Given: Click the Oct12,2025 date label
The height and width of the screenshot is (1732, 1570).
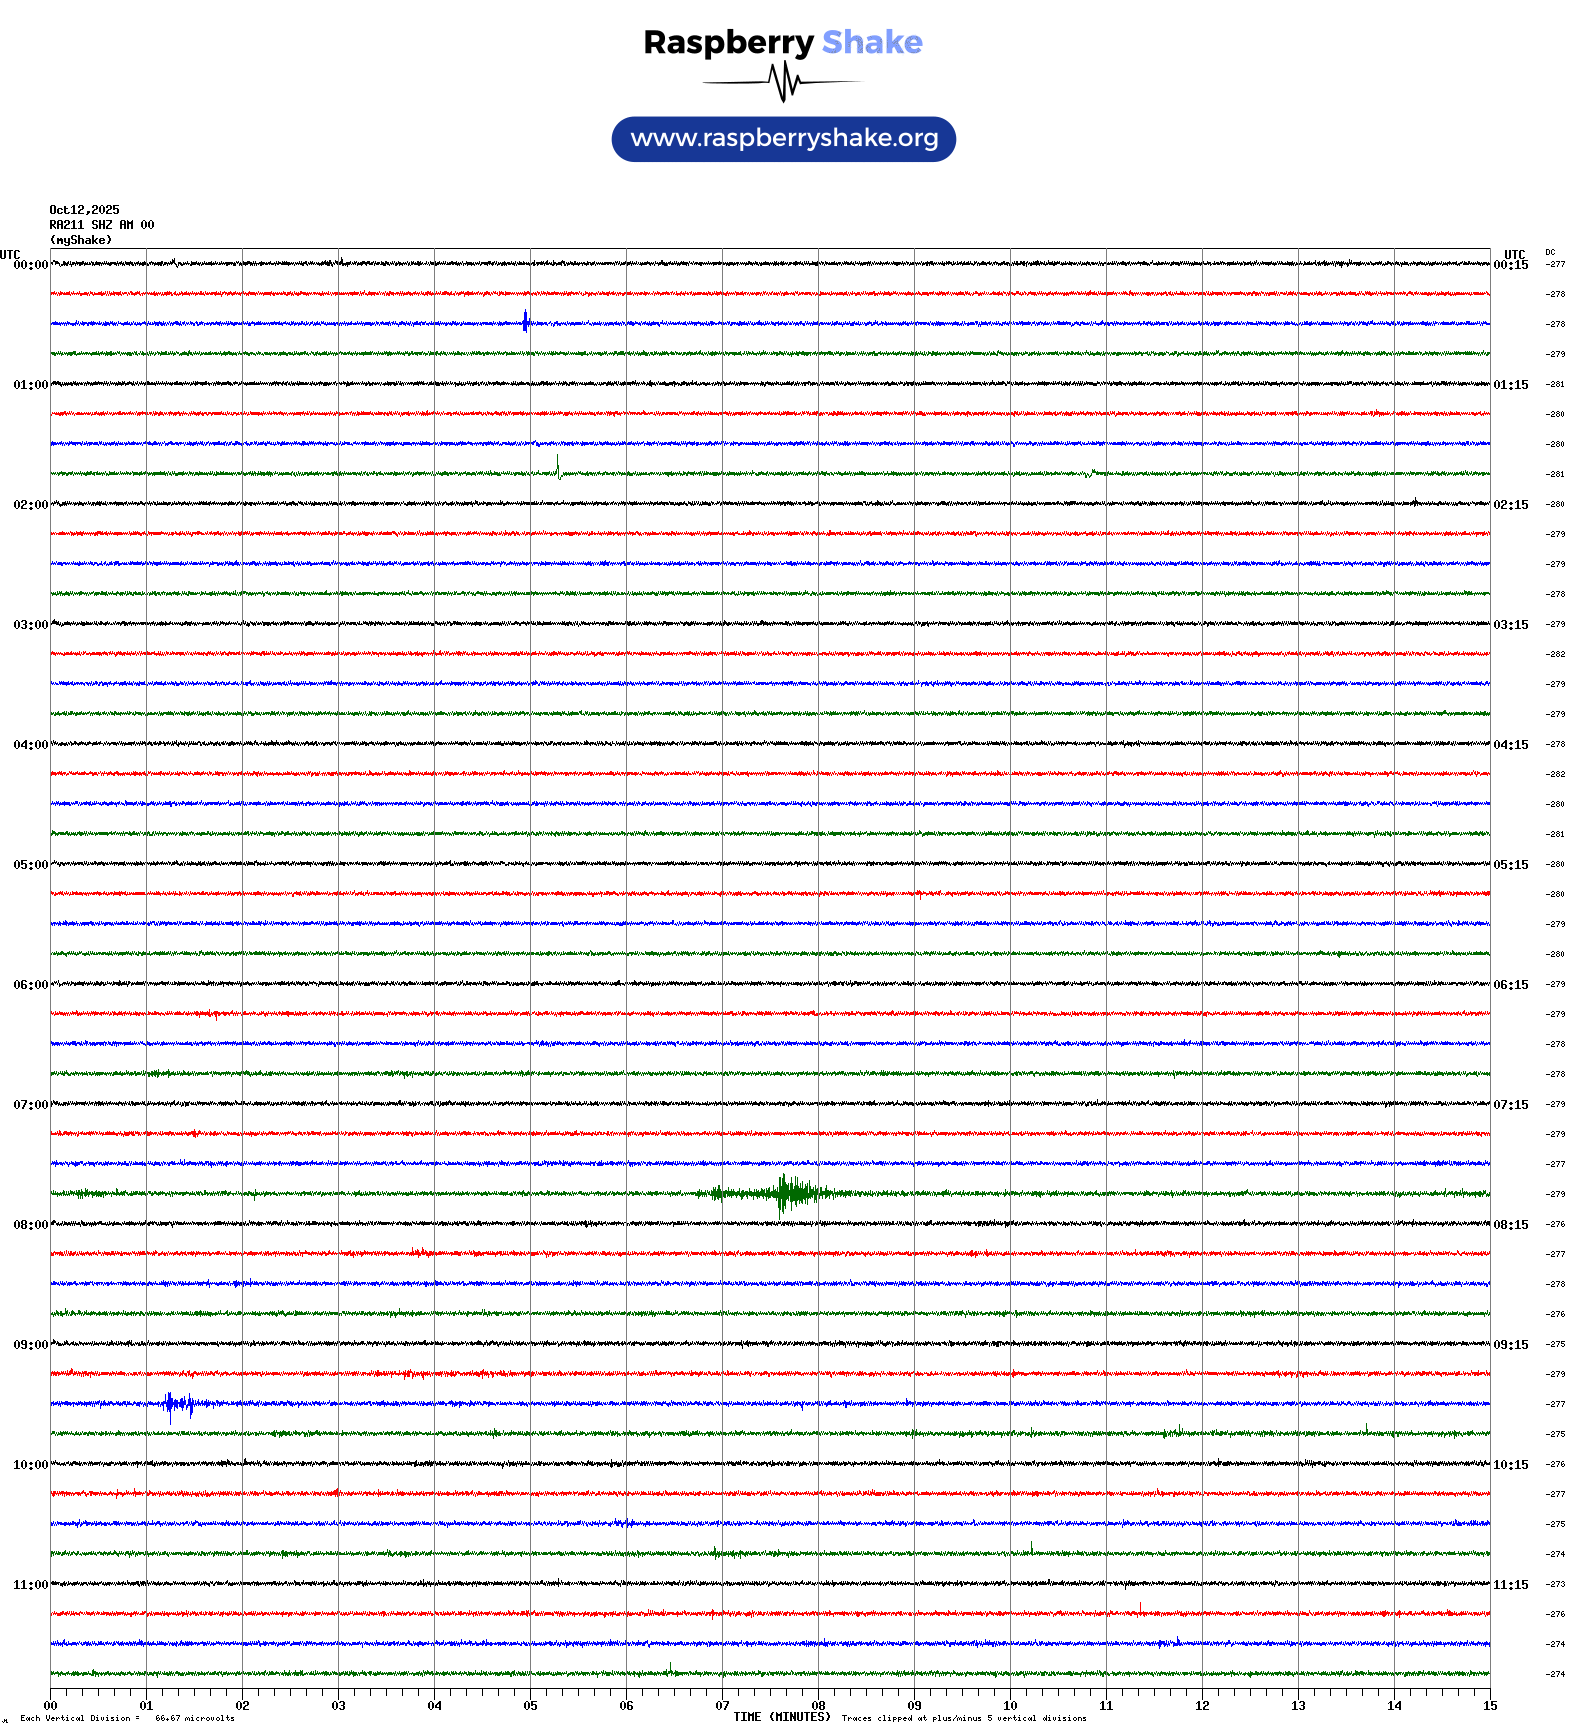Looking at the screenshot, I should (x=84, y=210).
